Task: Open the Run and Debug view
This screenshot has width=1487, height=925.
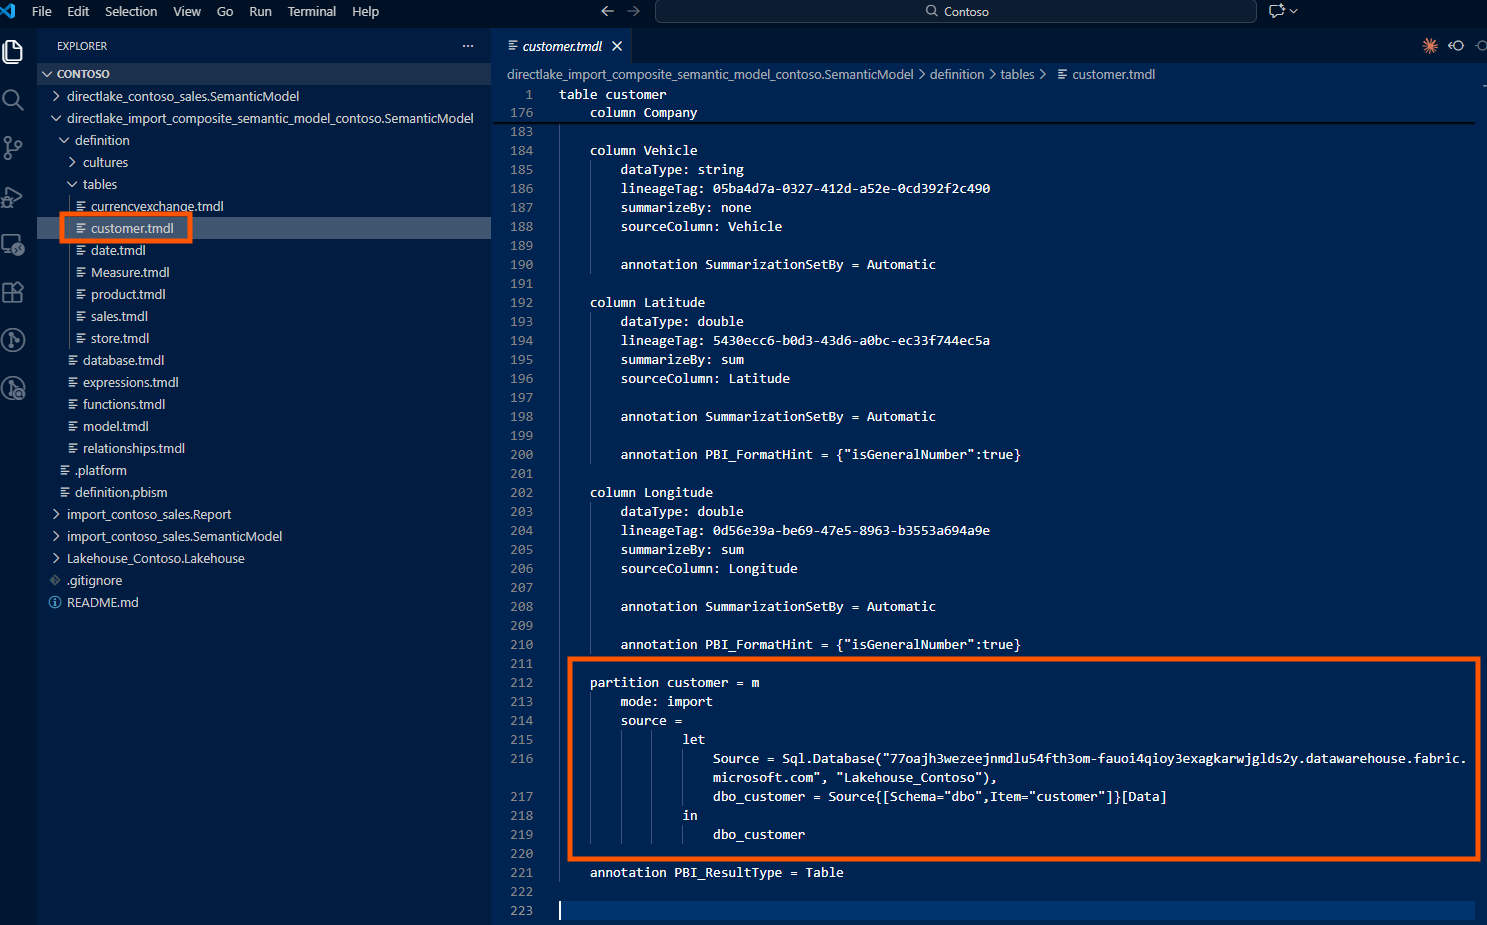Action: pyautogui.click(x=13, y=196)
